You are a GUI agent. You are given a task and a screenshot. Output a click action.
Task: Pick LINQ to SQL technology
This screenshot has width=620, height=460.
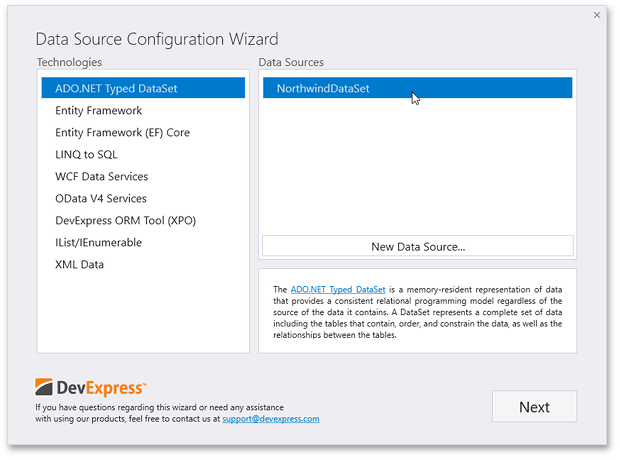pos(143,154)
